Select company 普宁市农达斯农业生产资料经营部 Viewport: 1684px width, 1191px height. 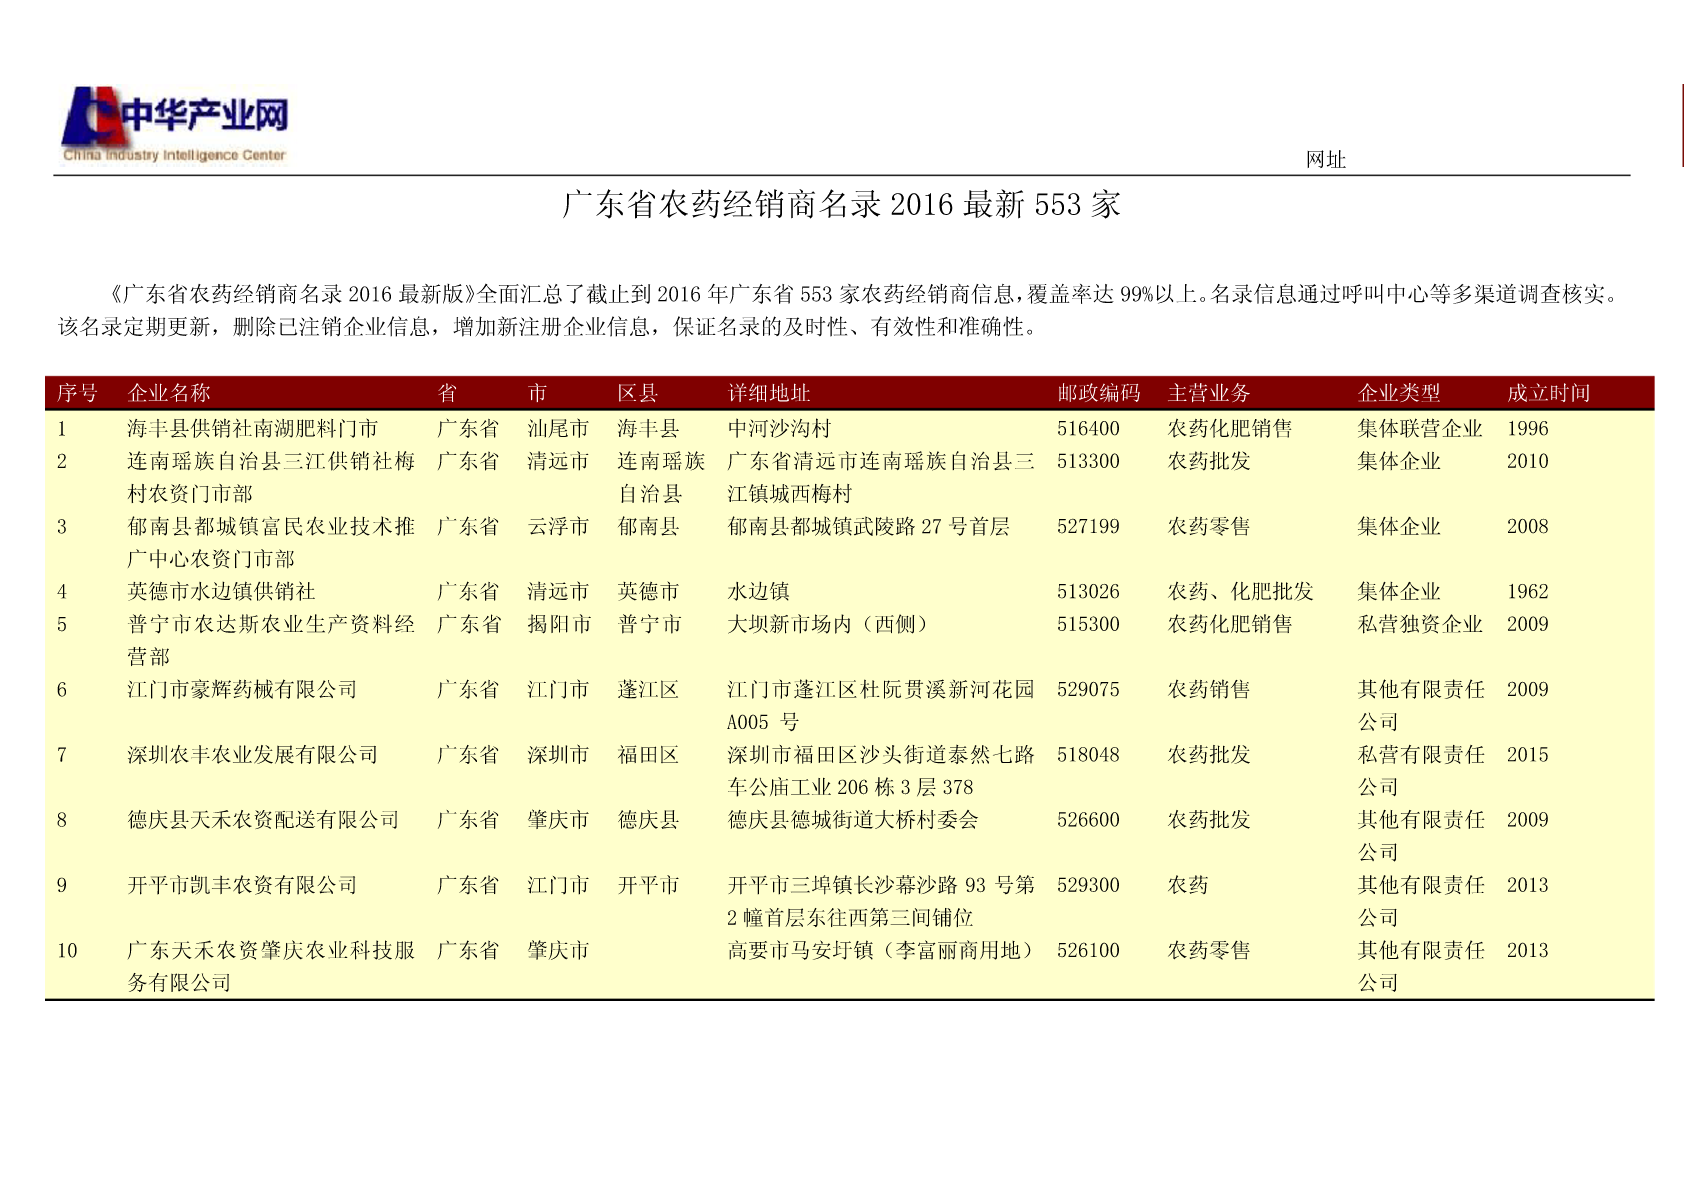271,640
